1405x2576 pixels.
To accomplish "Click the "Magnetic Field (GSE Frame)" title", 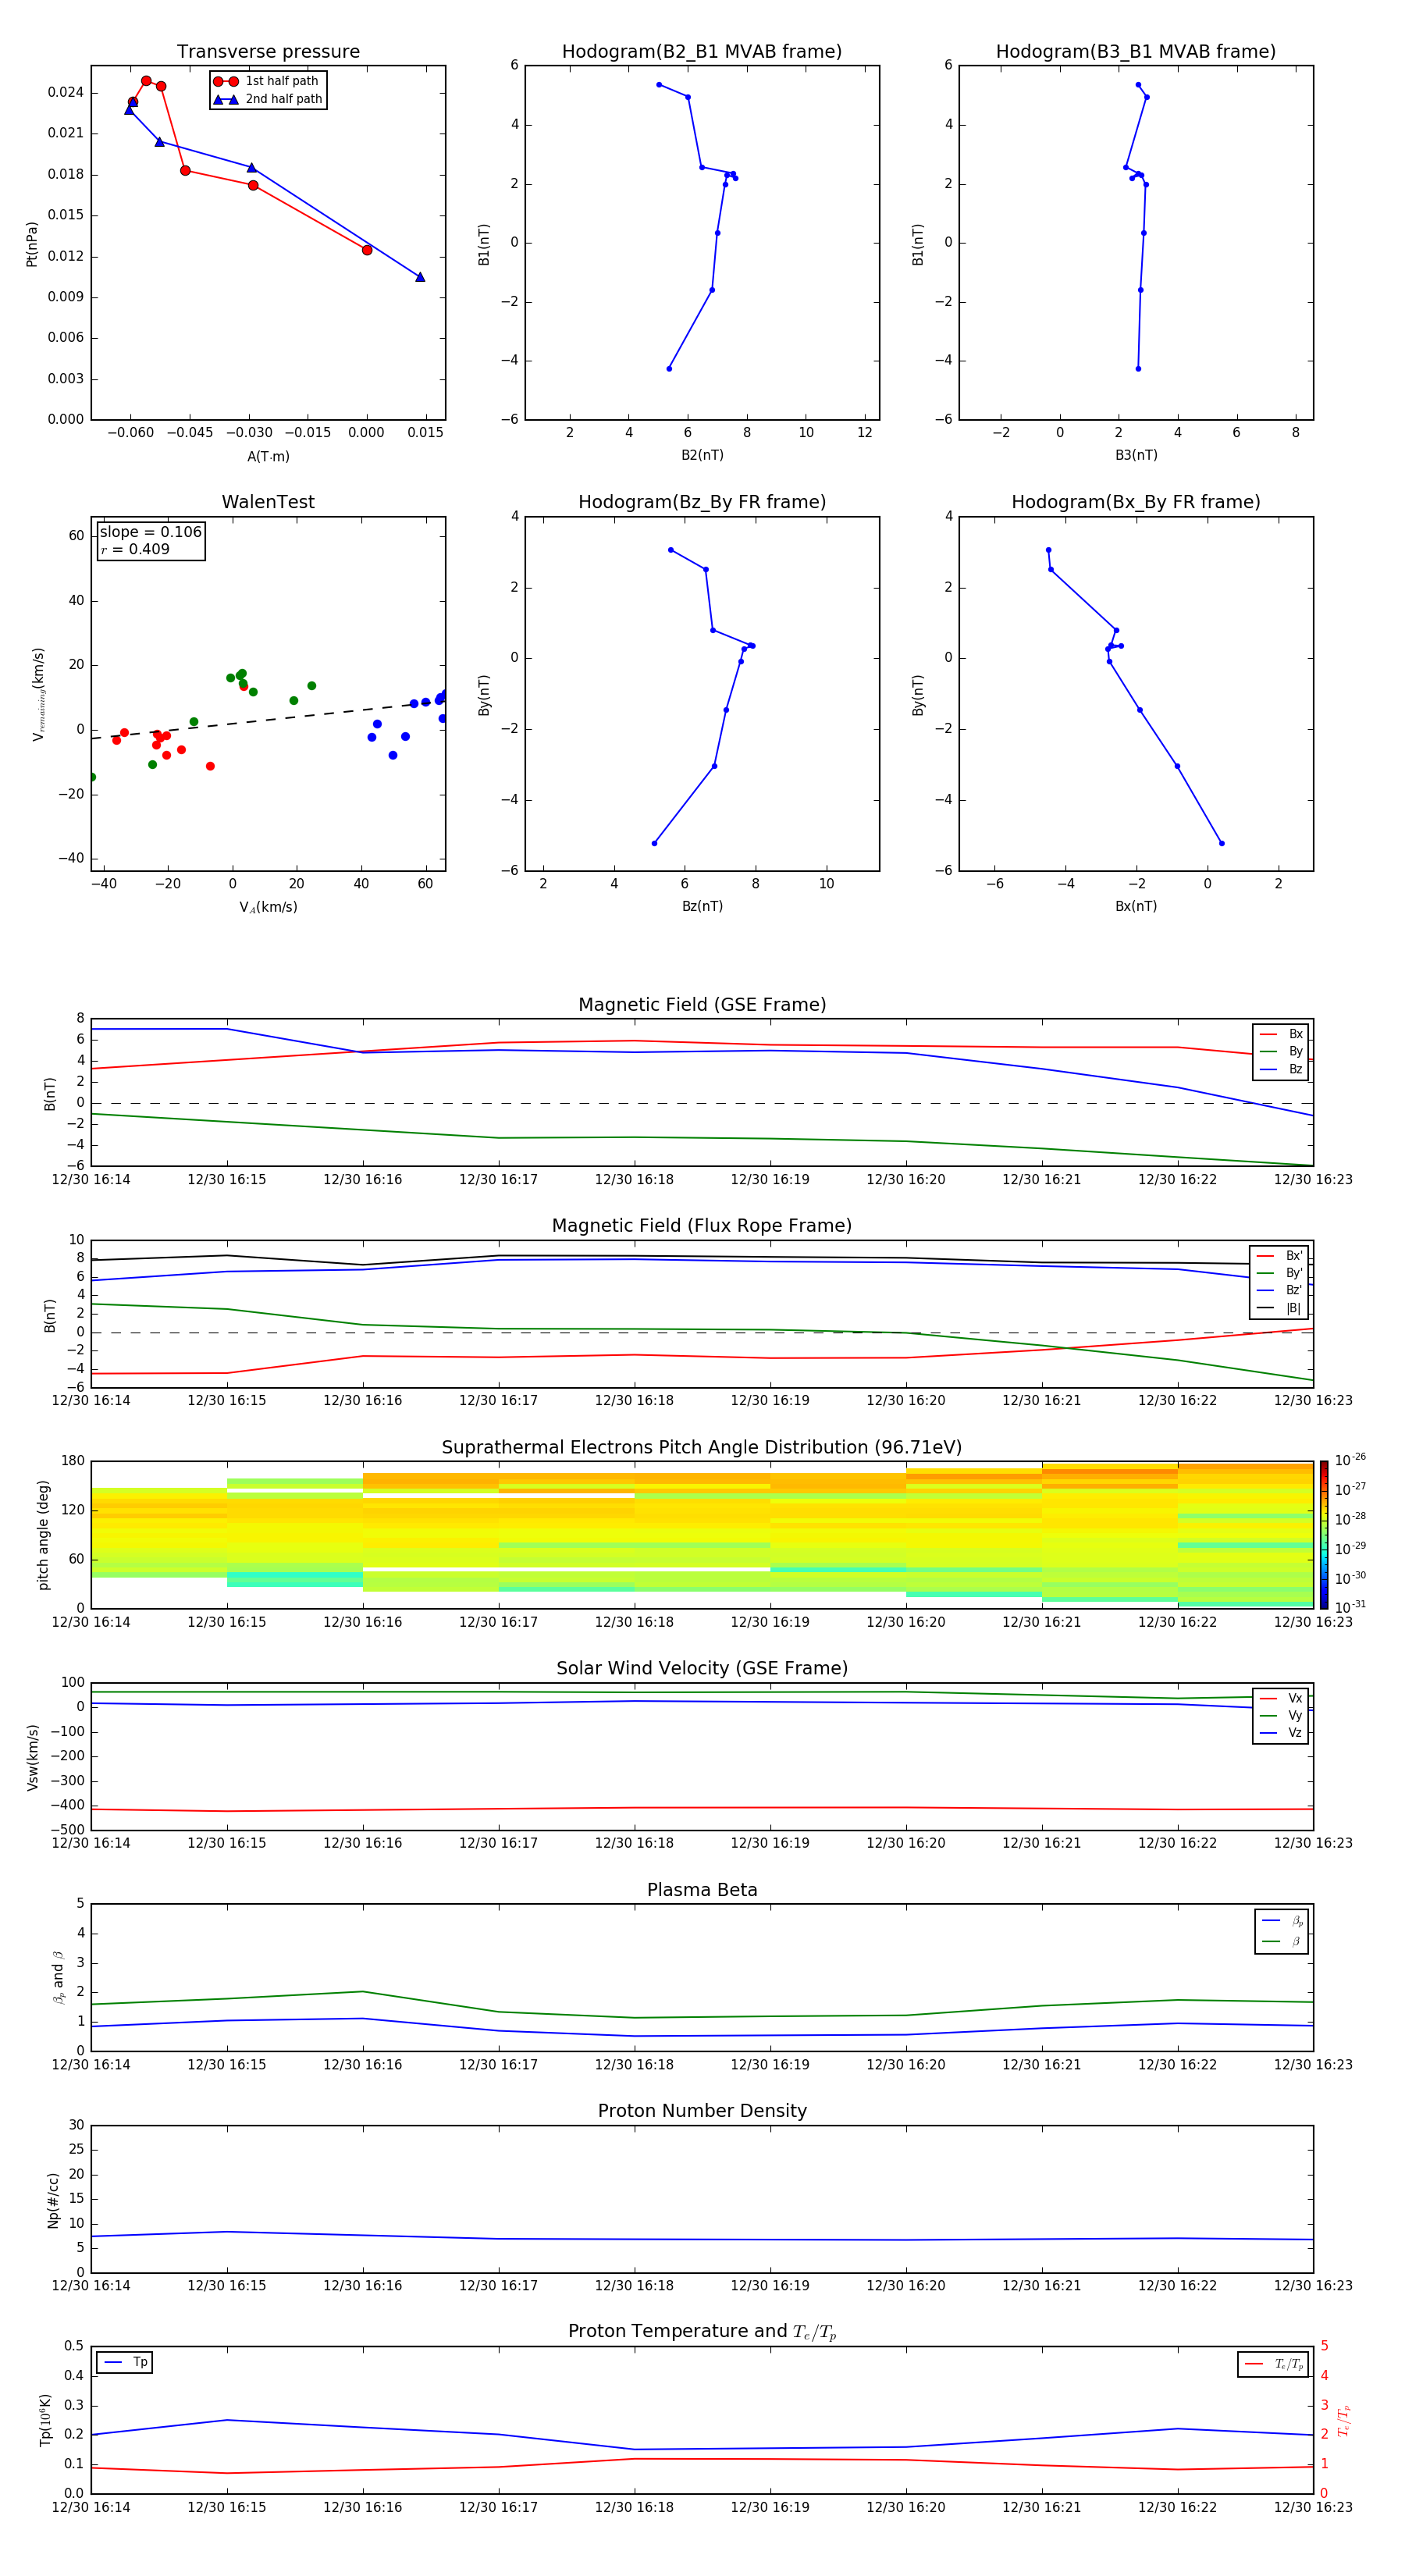I will [702, 1005].
